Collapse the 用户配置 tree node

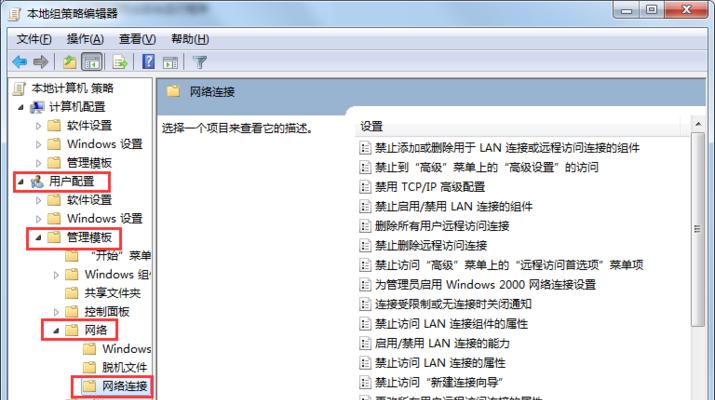click(x=21, y=182)
